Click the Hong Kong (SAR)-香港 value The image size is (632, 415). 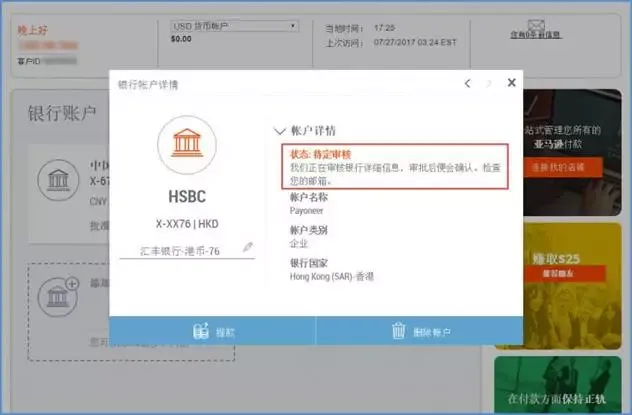click(x=332, y=276)
